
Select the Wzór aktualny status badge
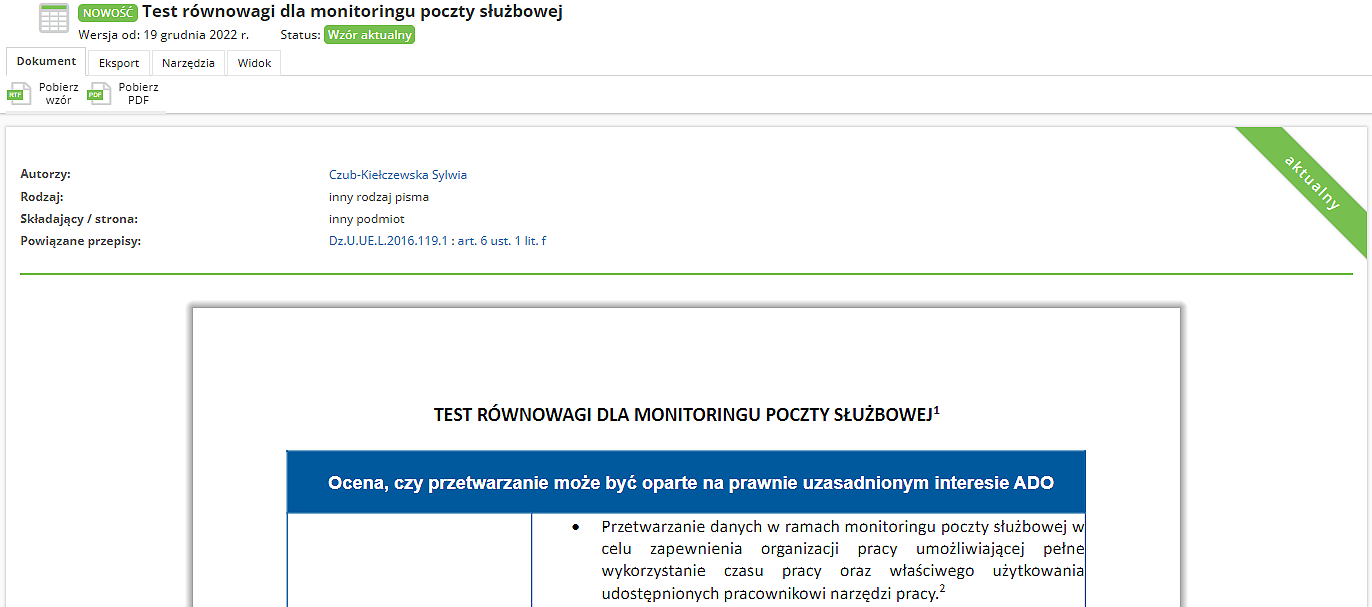pyautogui.click(x=368, y=35)
